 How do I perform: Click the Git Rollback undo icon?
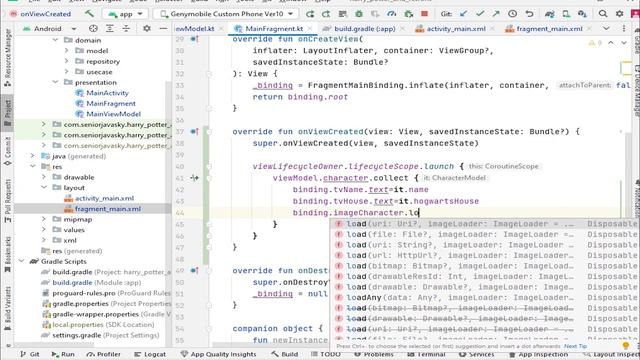(529, 14)
